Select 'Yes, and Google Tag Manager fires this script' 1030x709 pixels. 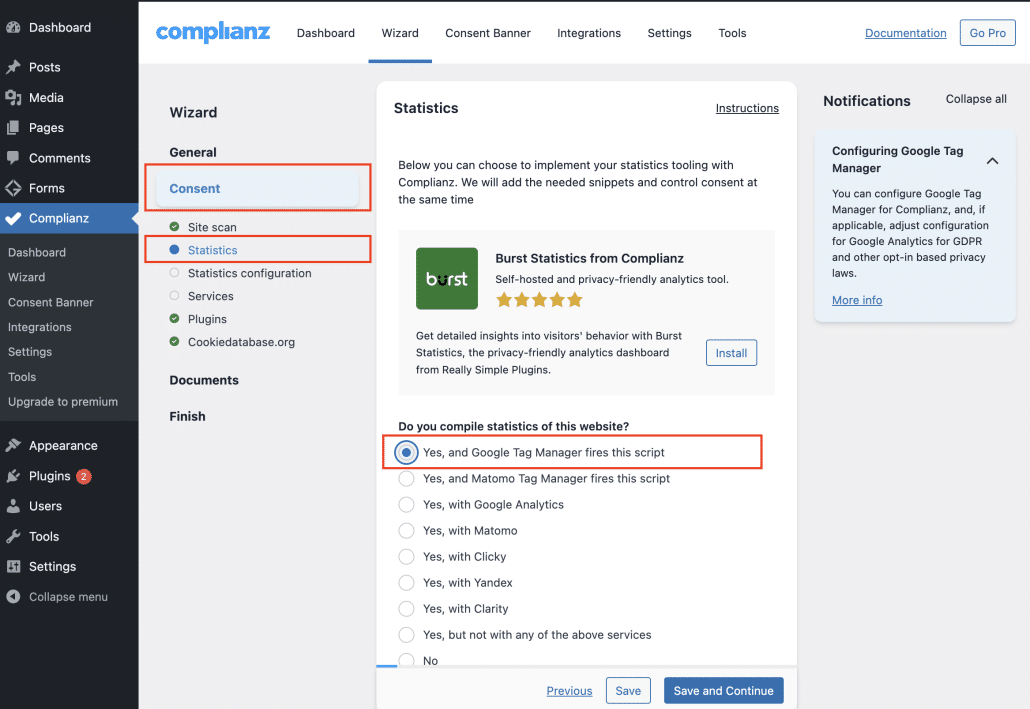point(407,452)
